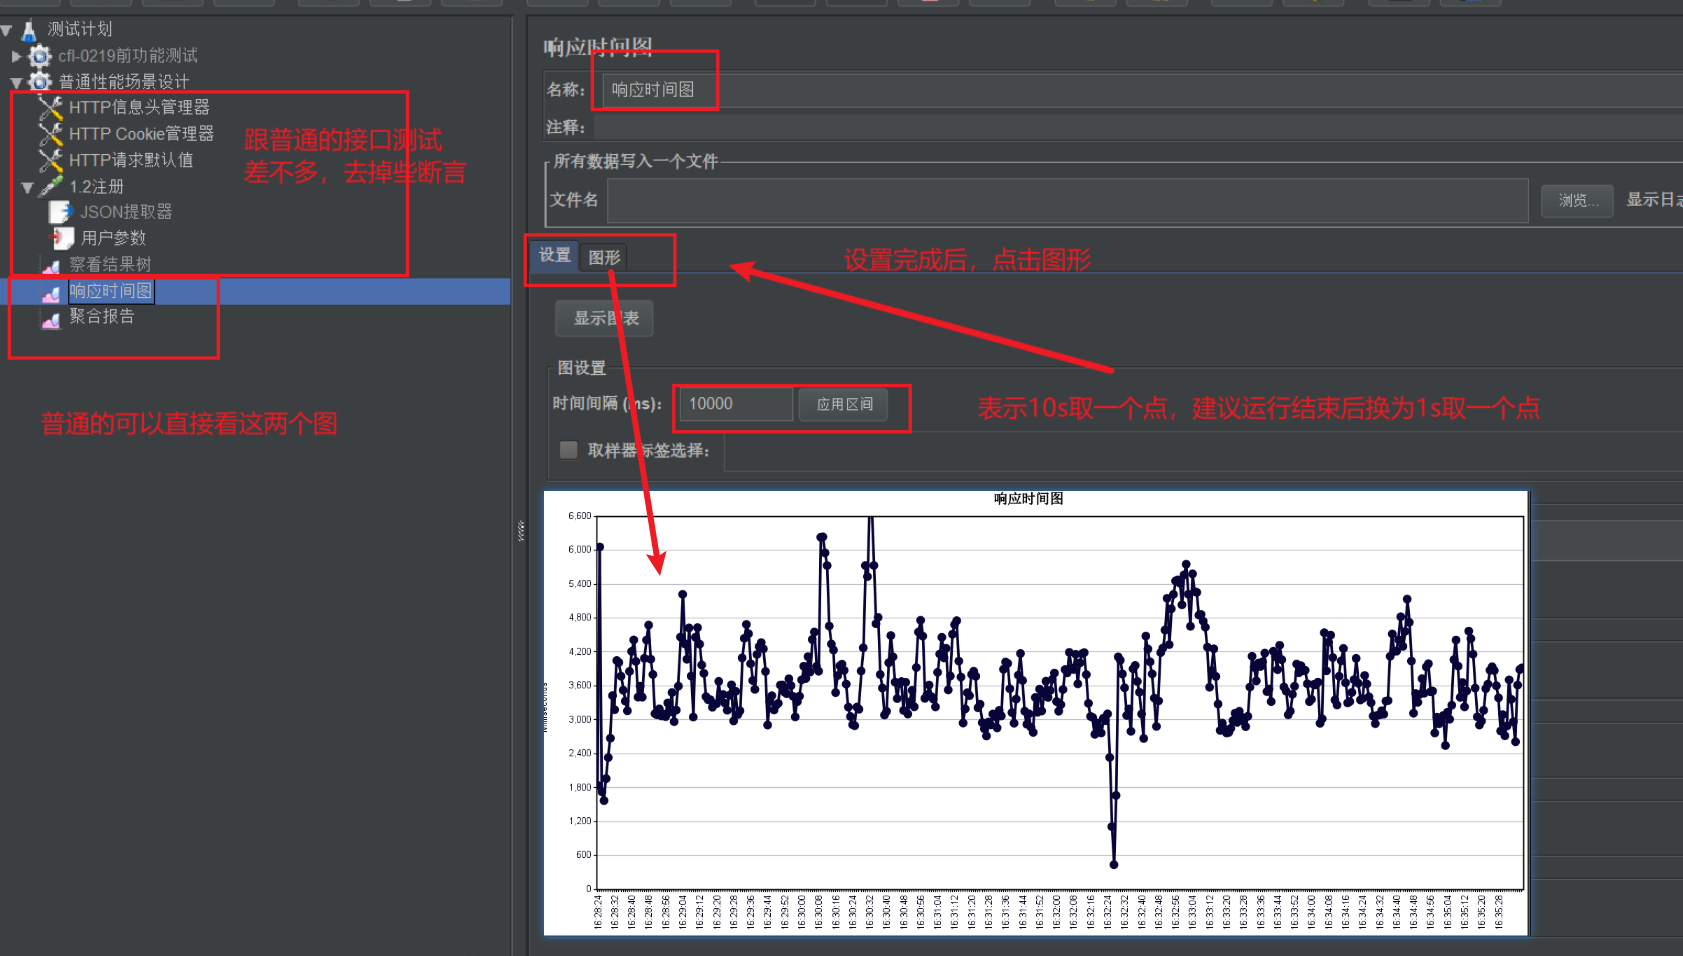Click the HTTP Cookie管理器 config icon
This screenshot has height=956, width=1683.
tap(51, 133)
